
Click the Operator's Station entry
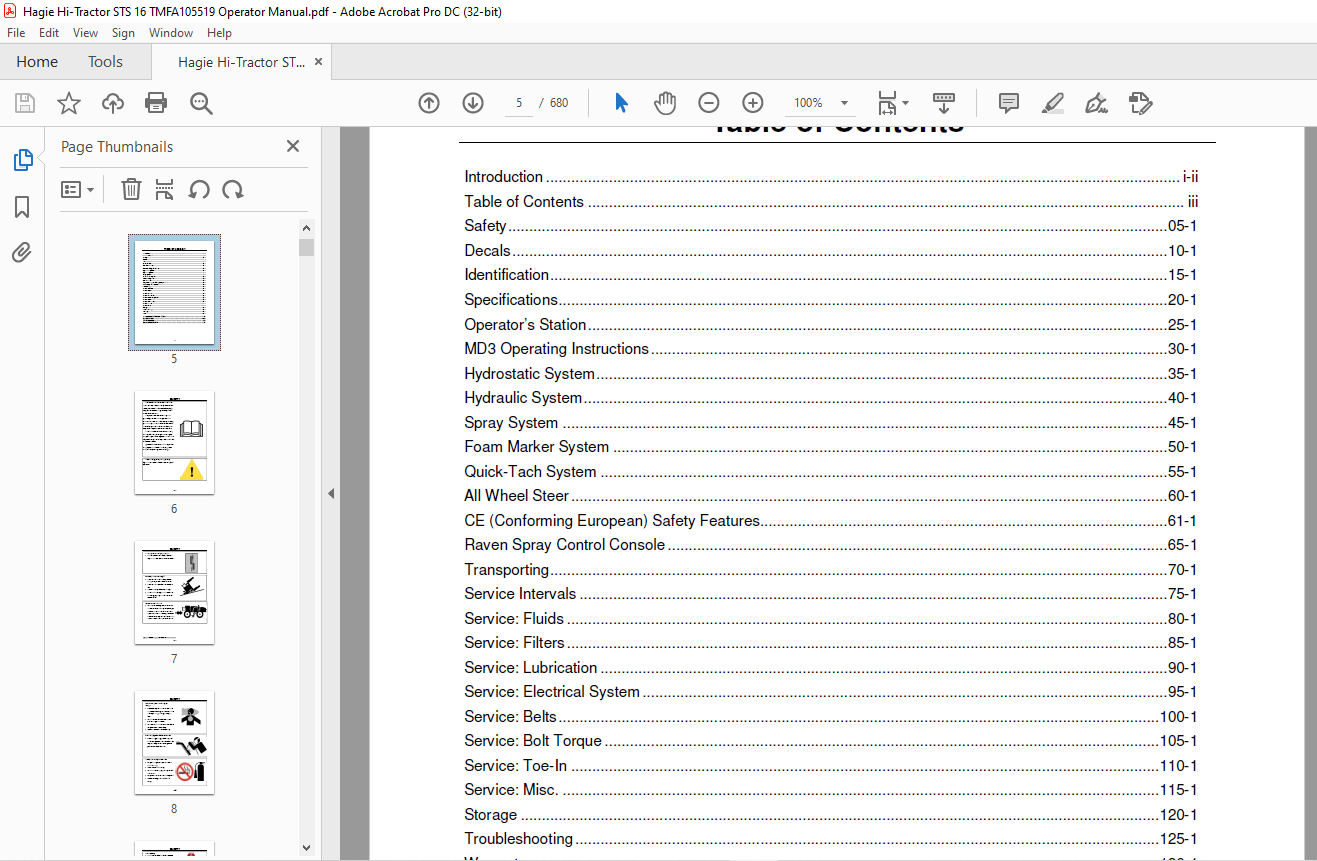(830, 324)
